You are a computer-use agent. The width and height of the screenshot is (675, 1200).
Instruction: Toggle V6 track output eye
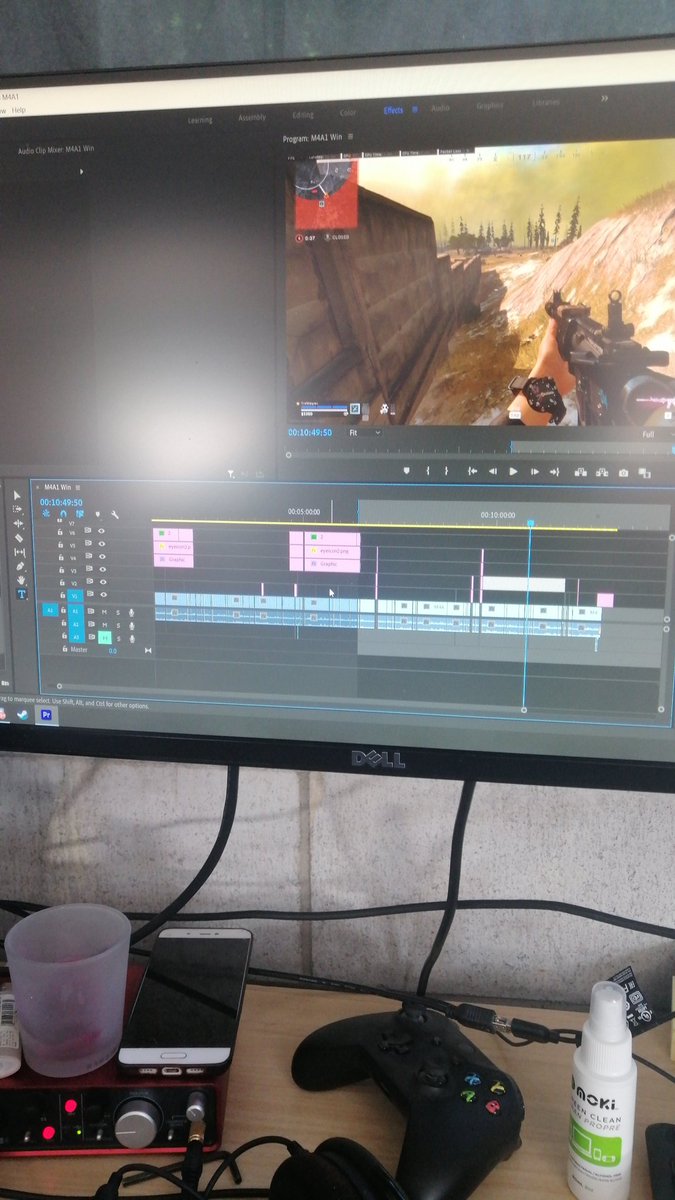pyautogui.click(x=101, y=531)
